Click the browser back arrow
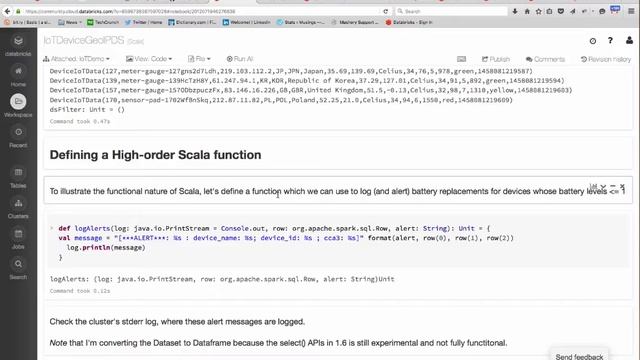The width and height of the screenshot is (640, 360). 7,11
